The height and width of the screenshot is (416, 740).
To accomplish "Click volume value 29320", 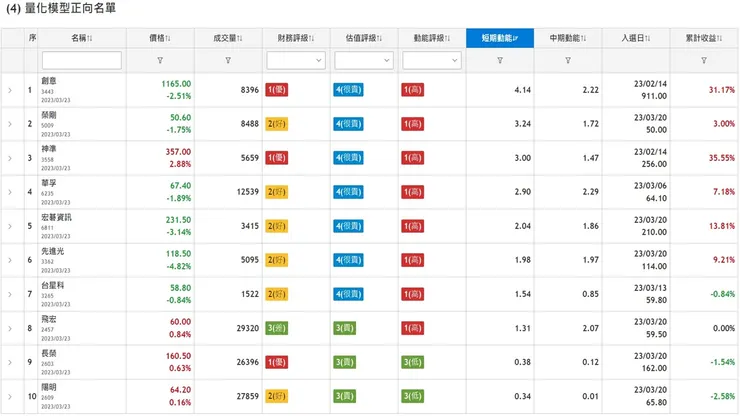I will point(248,328).
